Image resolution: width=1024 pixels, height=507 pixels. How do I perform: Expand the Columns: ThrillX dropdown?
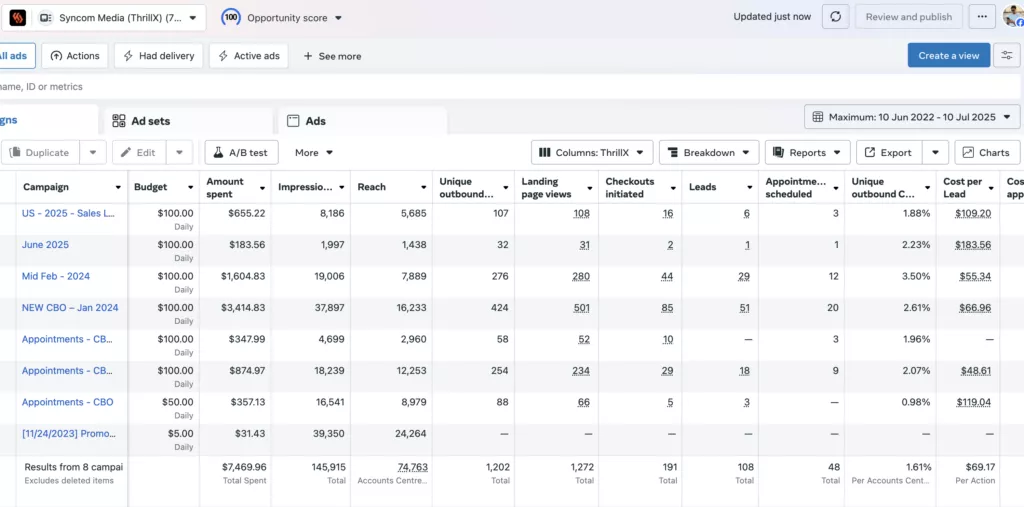click(x=592, y=153)
